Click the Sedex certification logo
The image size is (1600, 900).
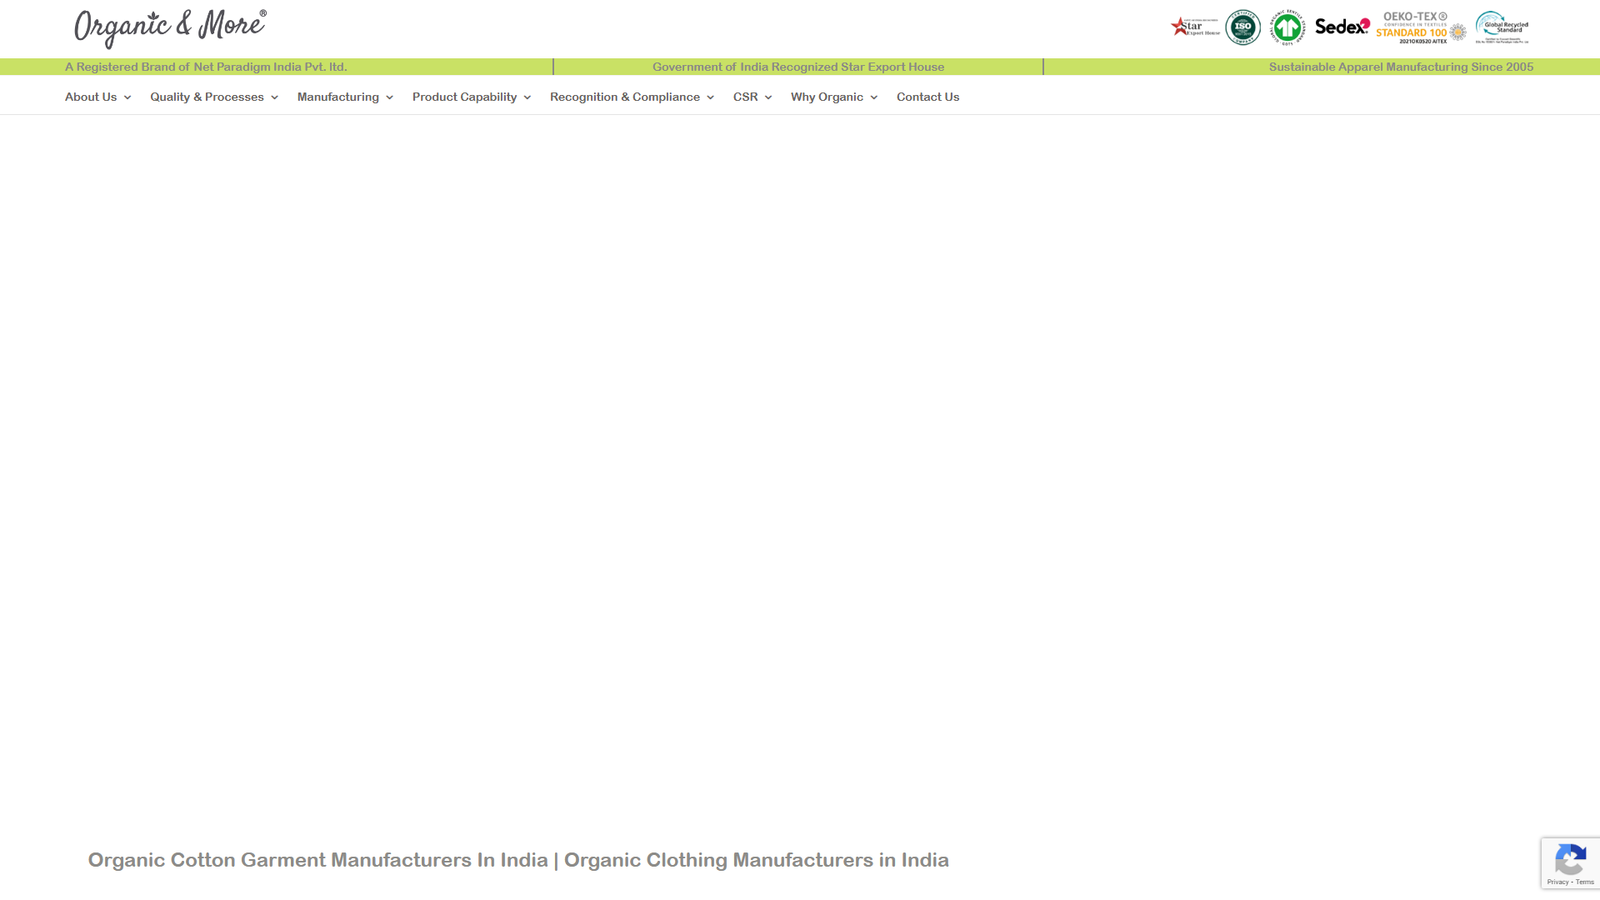coord(1340,27)
